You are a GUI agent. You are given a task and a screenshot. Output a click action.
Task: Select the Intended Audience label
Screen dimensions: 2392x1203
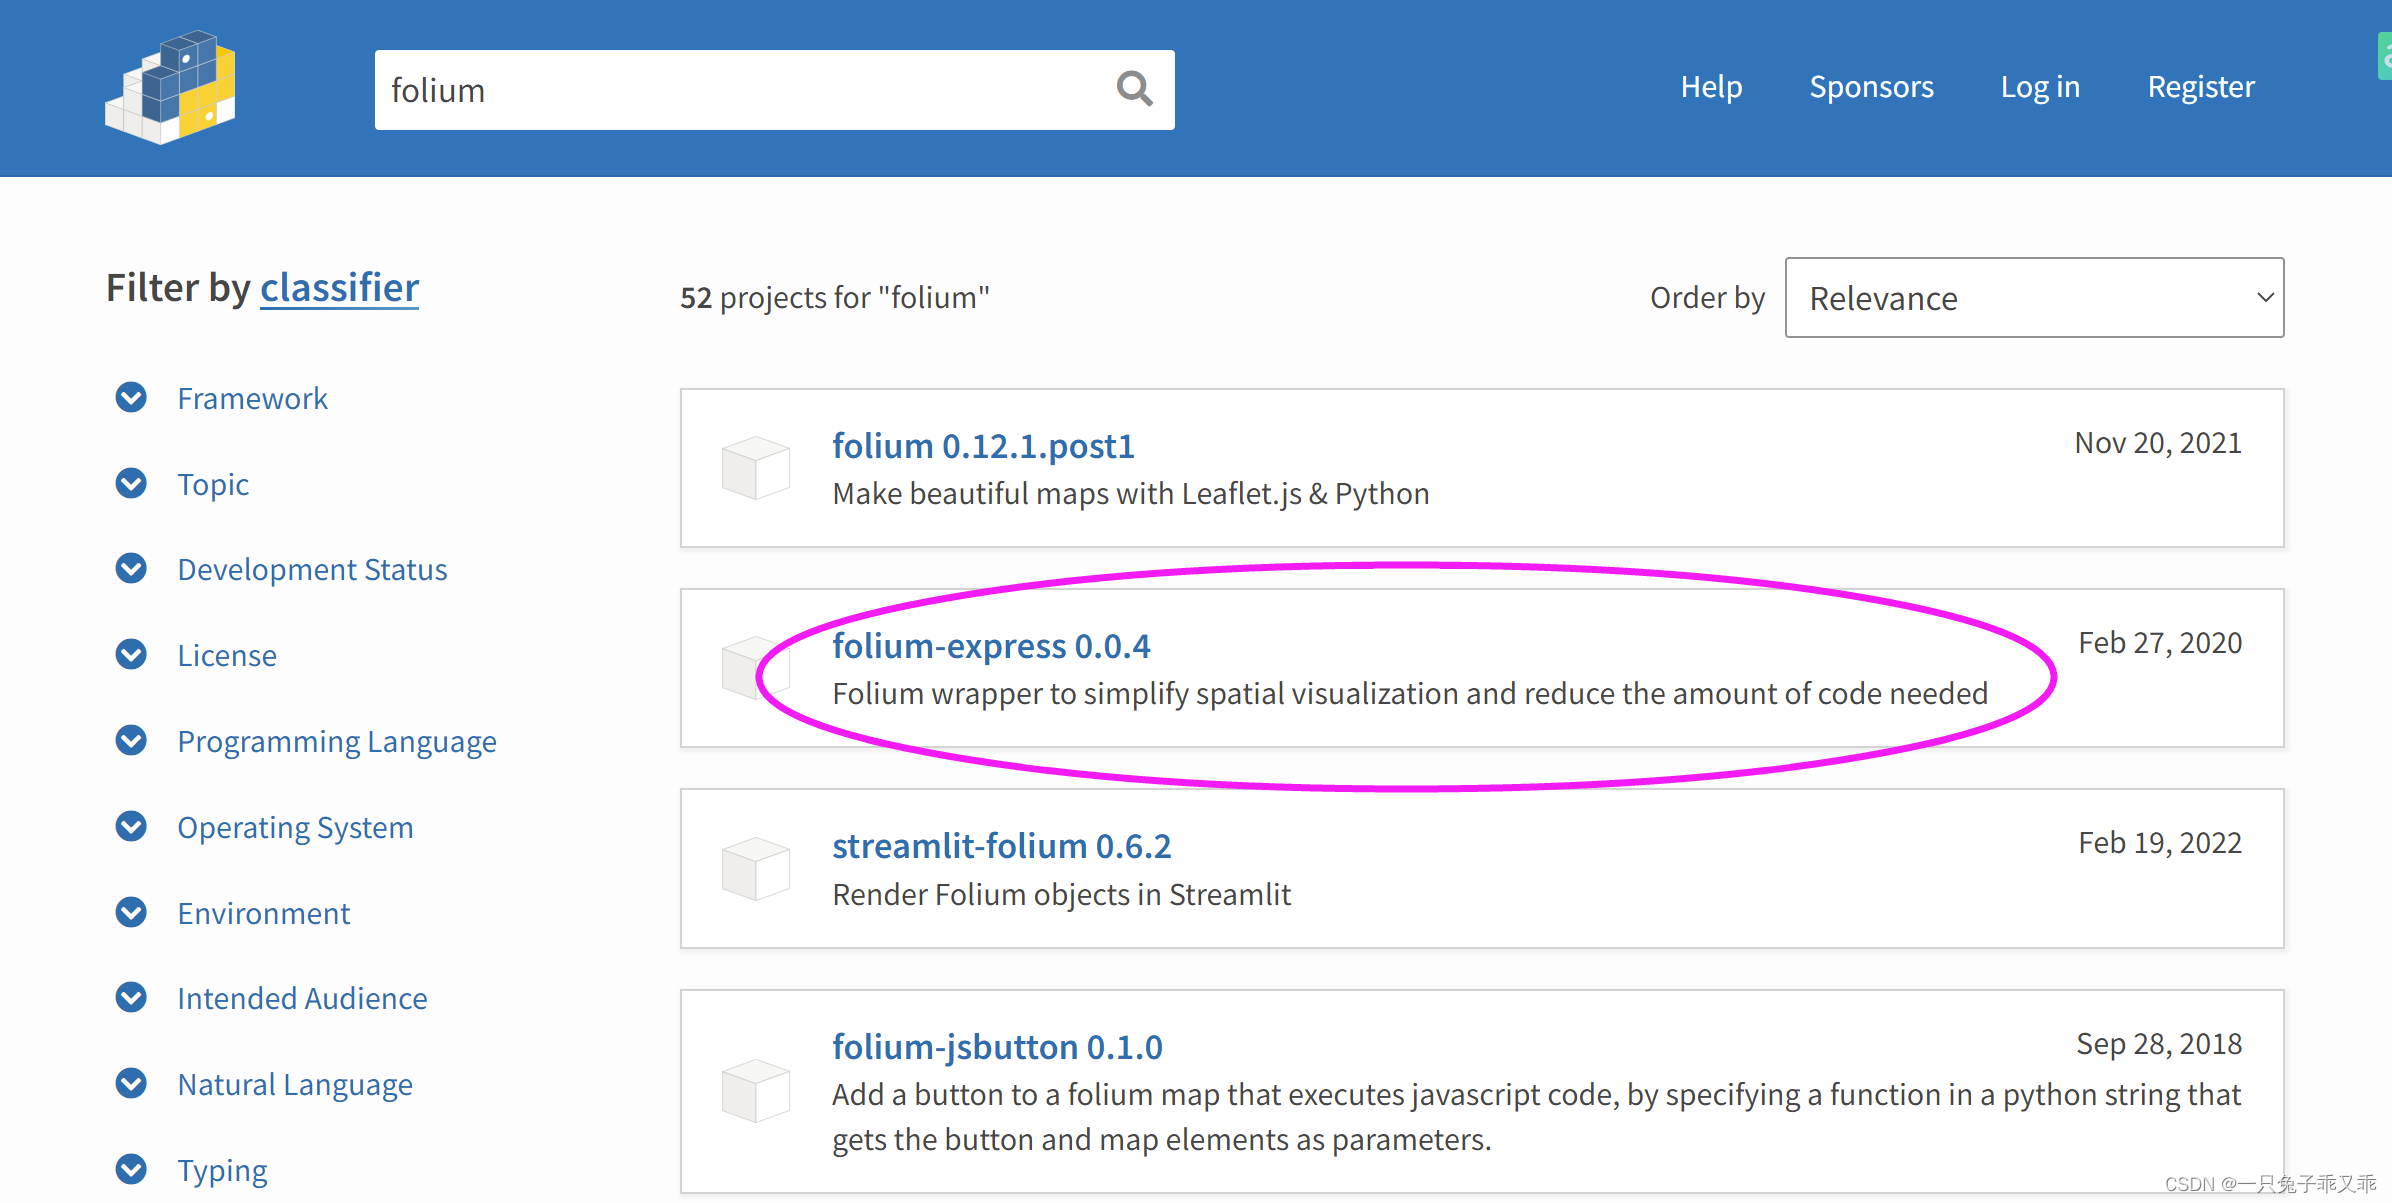(x=302, y=998)
